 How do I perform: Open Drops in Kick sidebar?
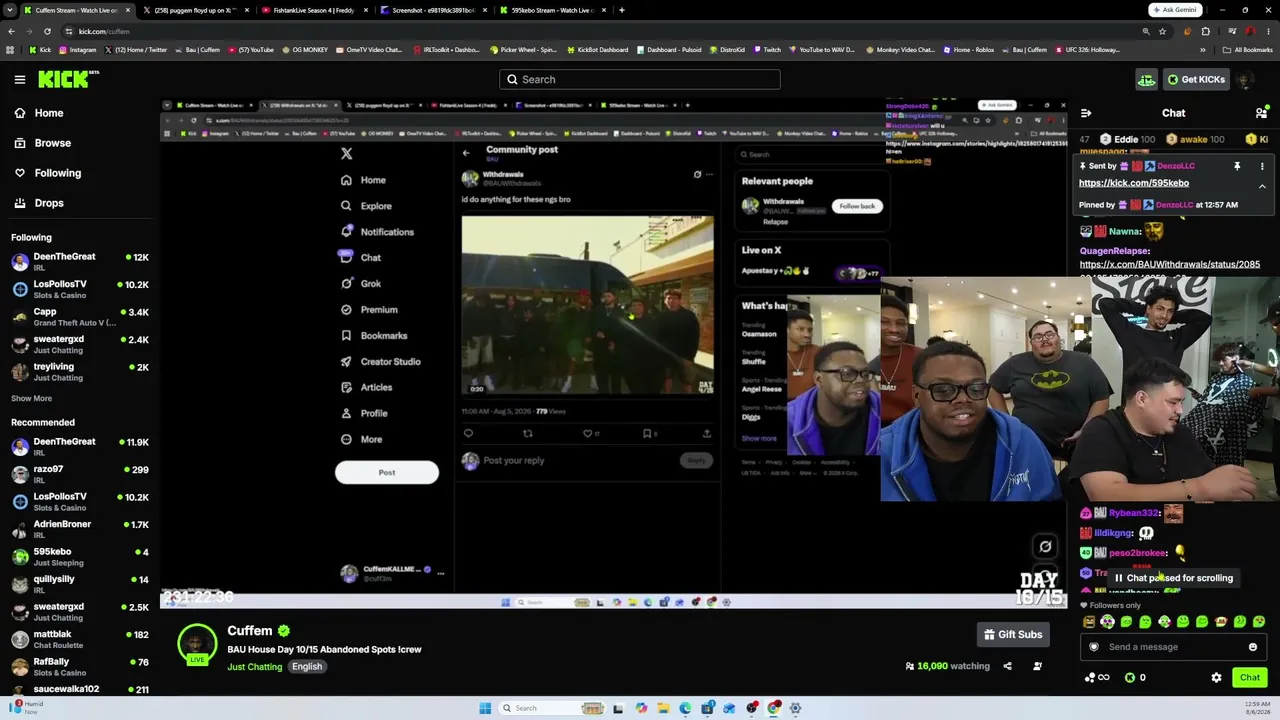(48, 203)
